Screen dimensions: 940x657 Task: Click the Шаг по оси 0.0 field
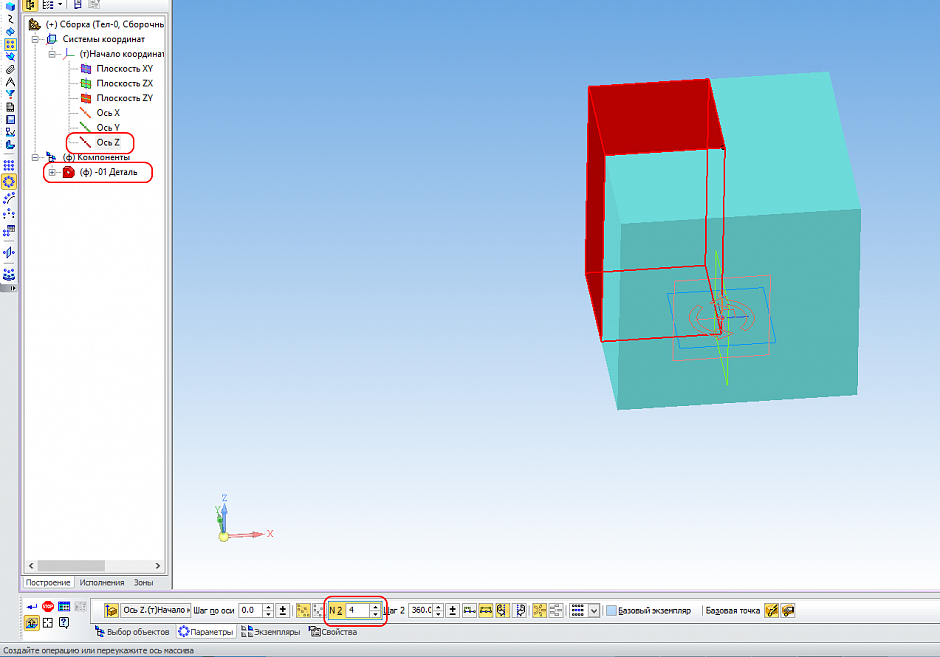click(x=251, y=610)
